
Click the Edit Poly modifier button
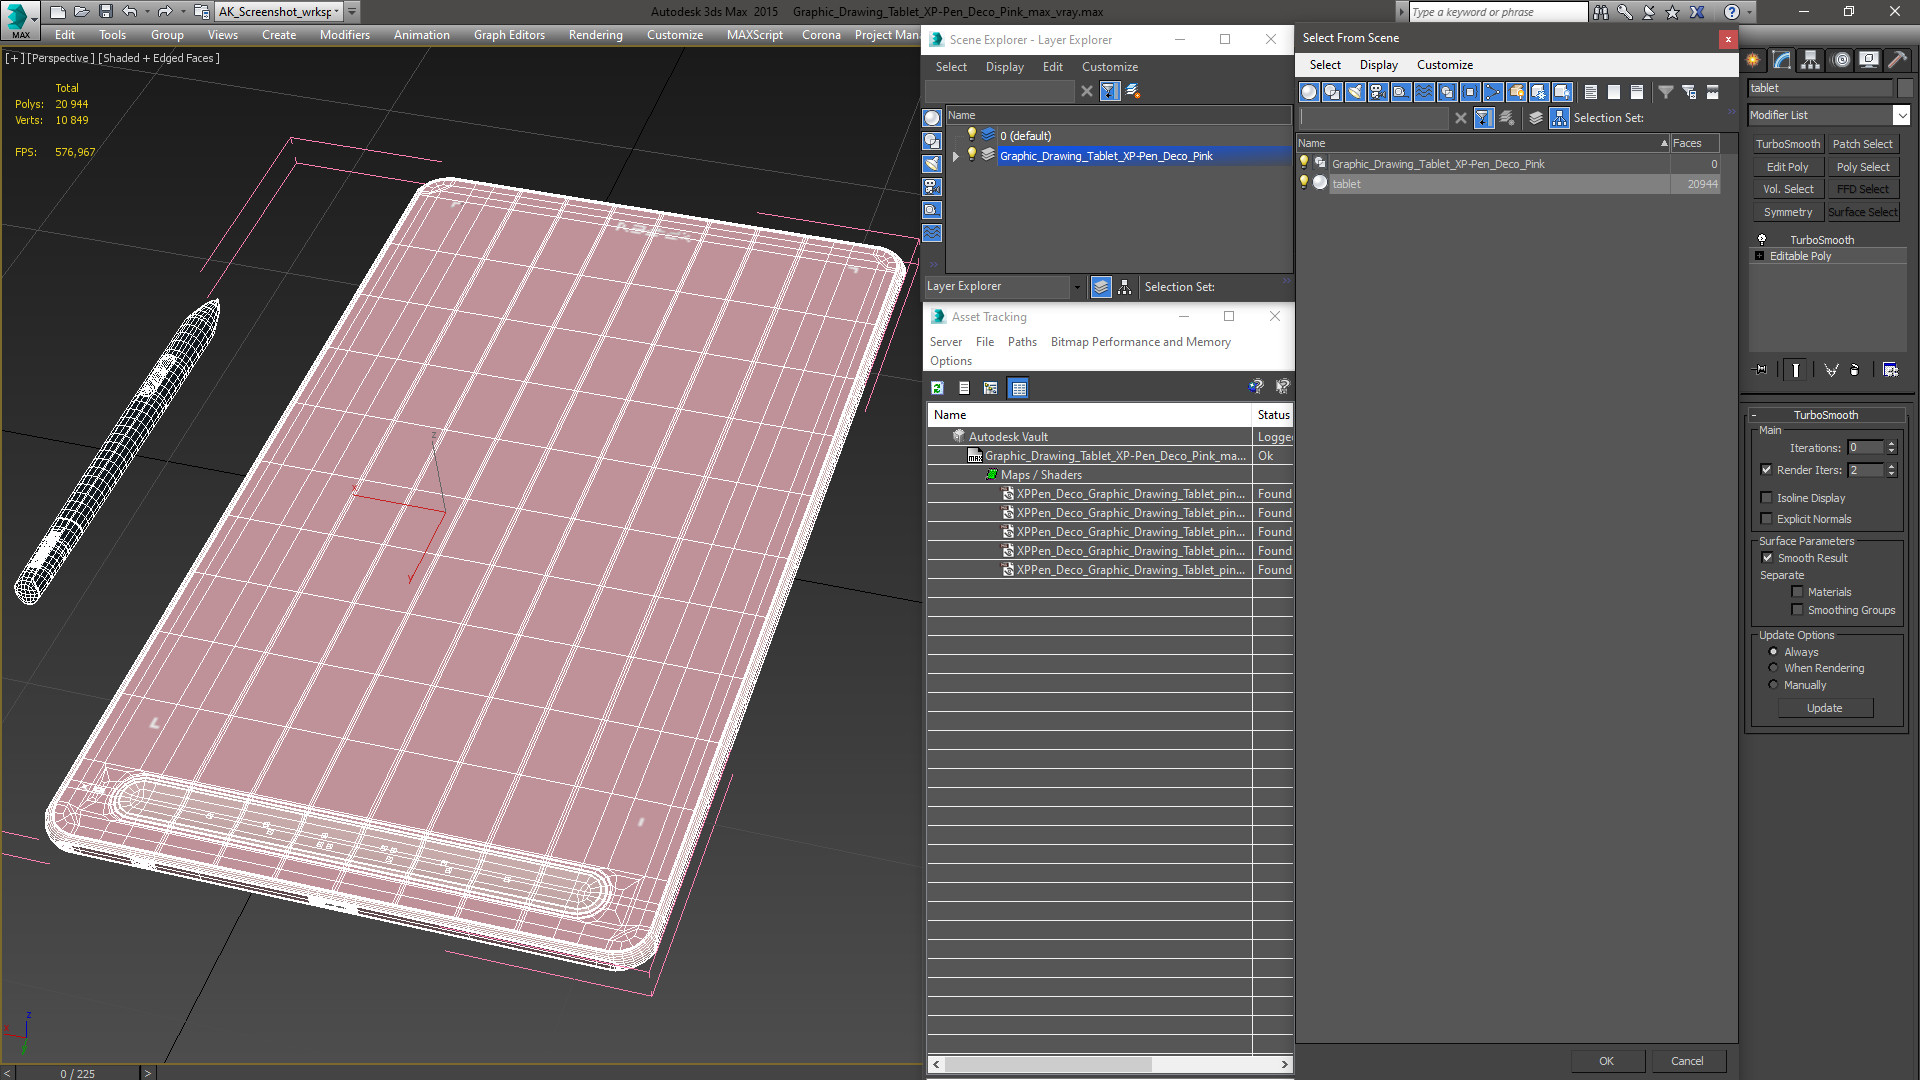1787,167
